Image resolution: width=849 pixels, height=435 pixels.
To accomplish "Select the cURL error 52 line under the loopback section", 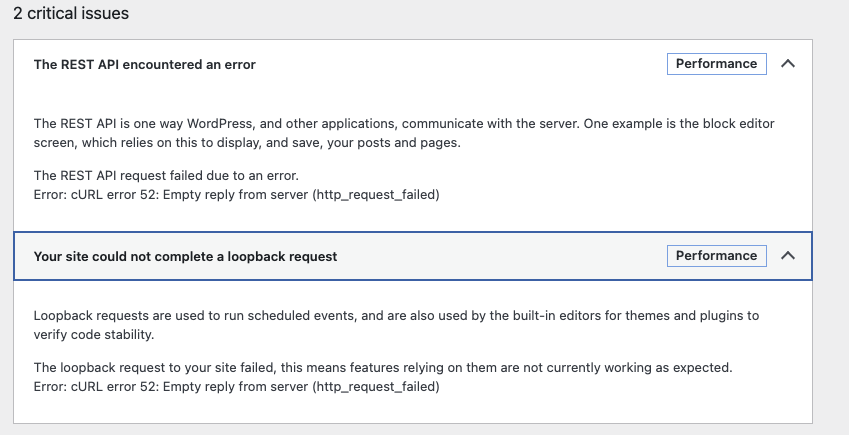I will pos(236,386).
